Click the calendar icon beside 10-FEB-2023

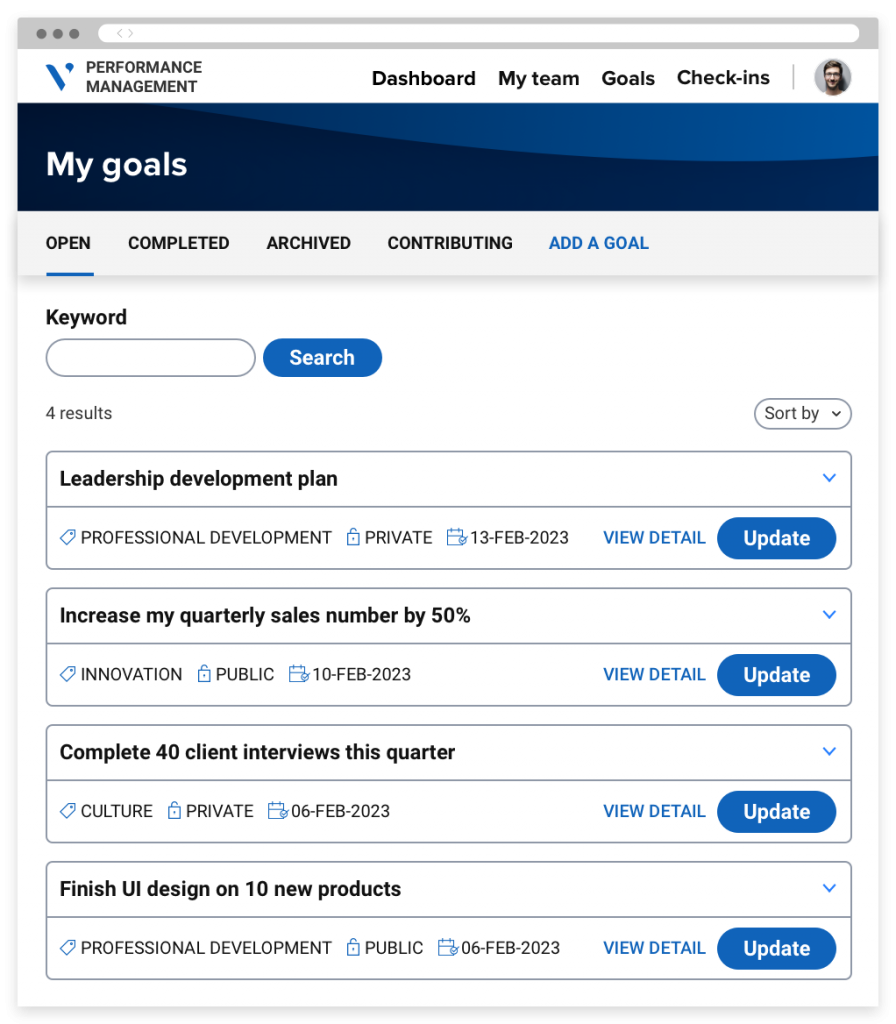tap(298, 673)
